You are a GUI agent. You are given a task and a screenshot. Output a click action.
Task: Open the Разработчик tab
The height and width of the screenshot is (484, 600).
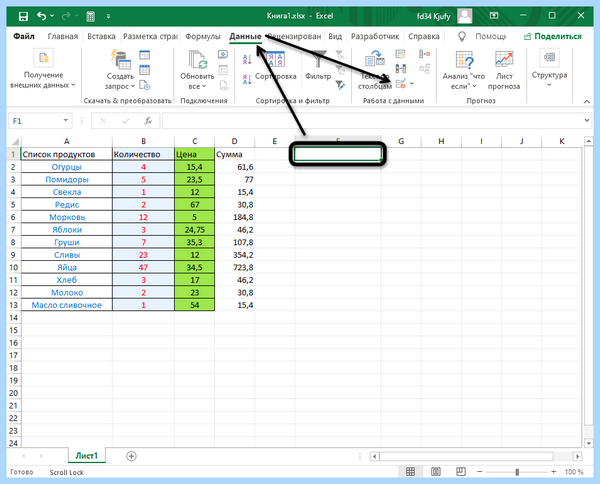pos(375,36)
